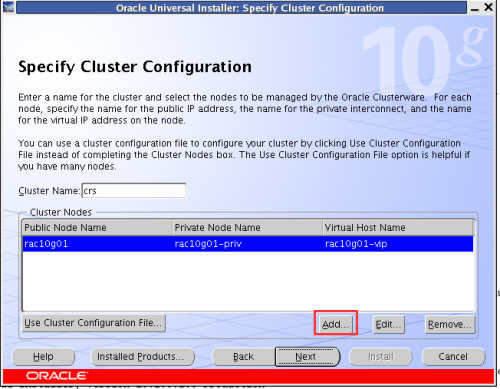Go Back to previous installer step
Screen dimensions: 500x389
(x=243, y=357)
